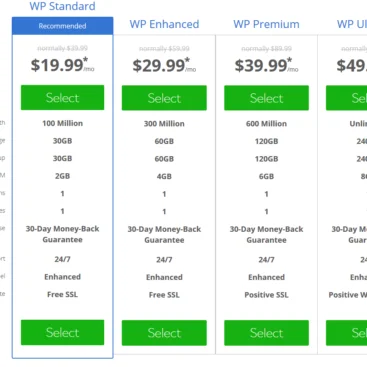The width and height of the screenshot is (367, 367).
Task: Click bottom Select button under WP Standard
Action: (62, 332)
